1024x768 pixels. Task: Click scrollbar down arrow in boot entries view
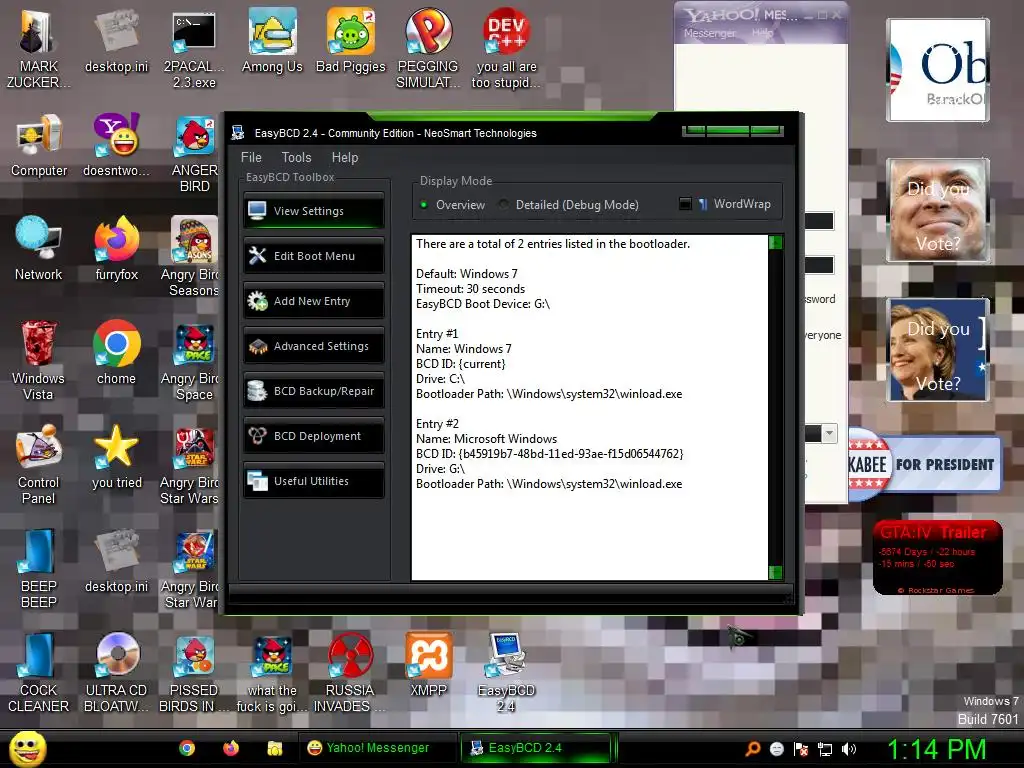click(776, 573)
